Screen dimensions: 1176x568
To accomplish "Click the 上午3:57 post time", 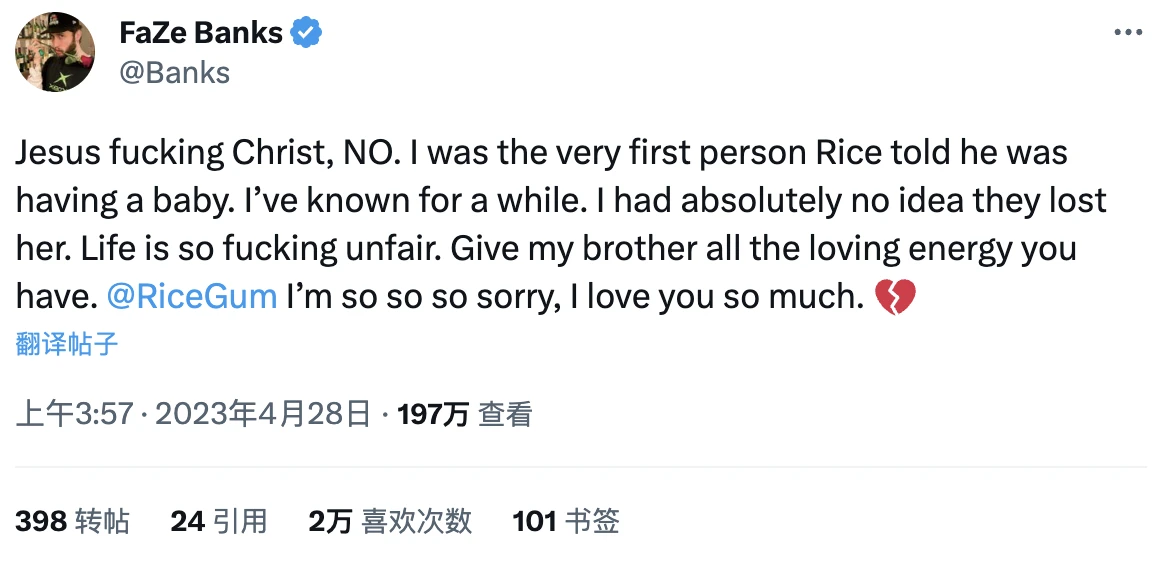I will pyautogui.click(x=75, y=414).
